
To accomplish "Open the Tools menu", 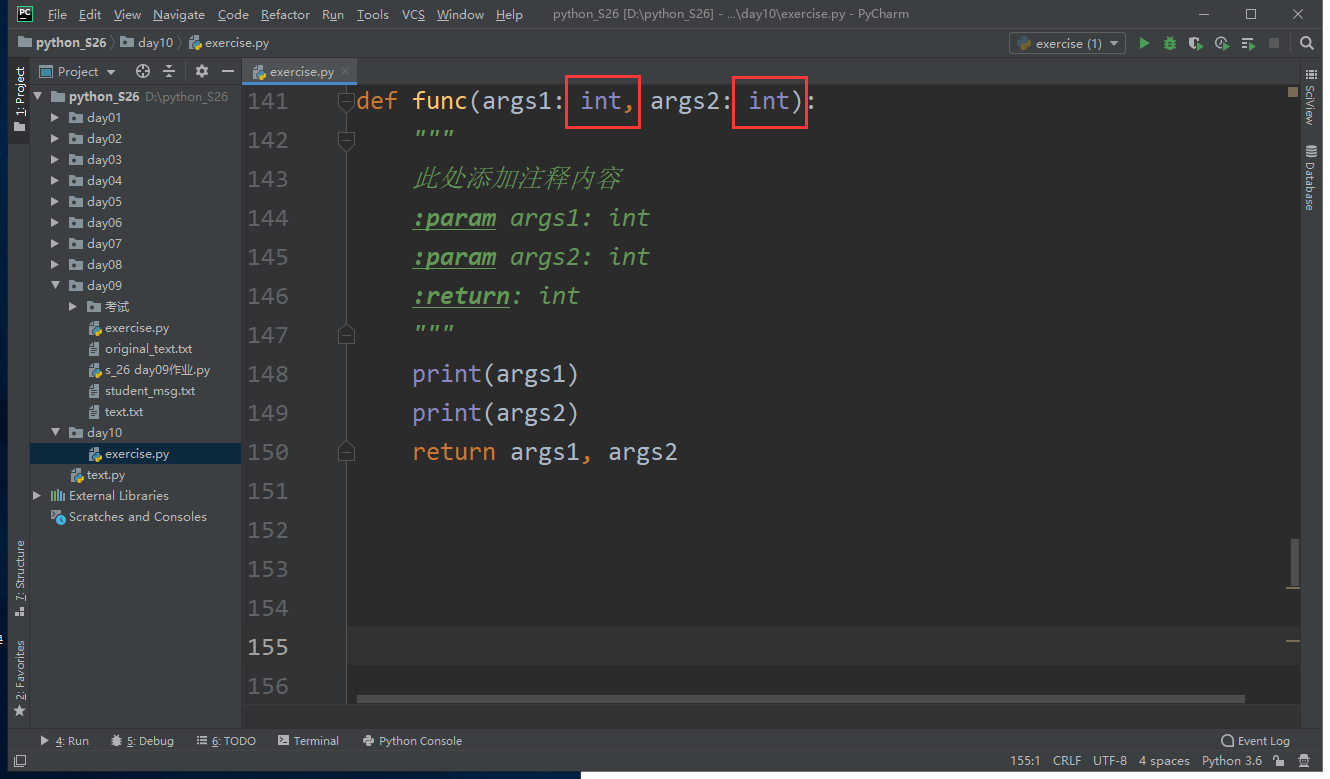I will point(373,15).
